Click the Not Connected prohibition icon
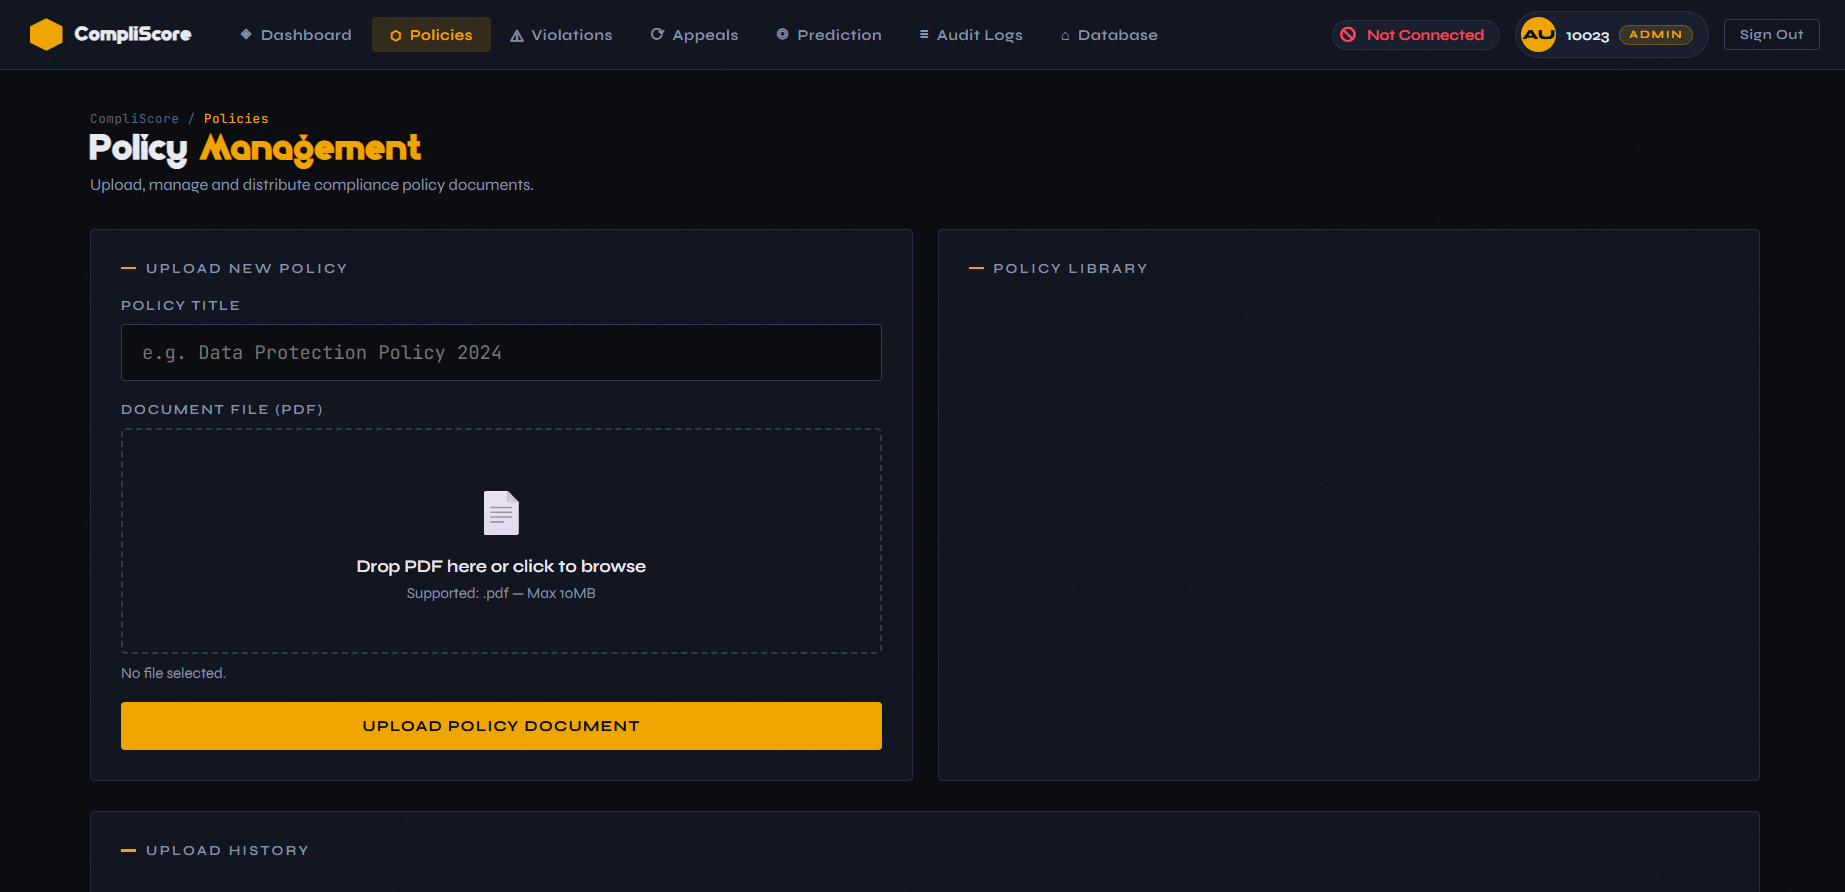The width and height of the screenshot is (1845, 892). tap(1348, 35)
